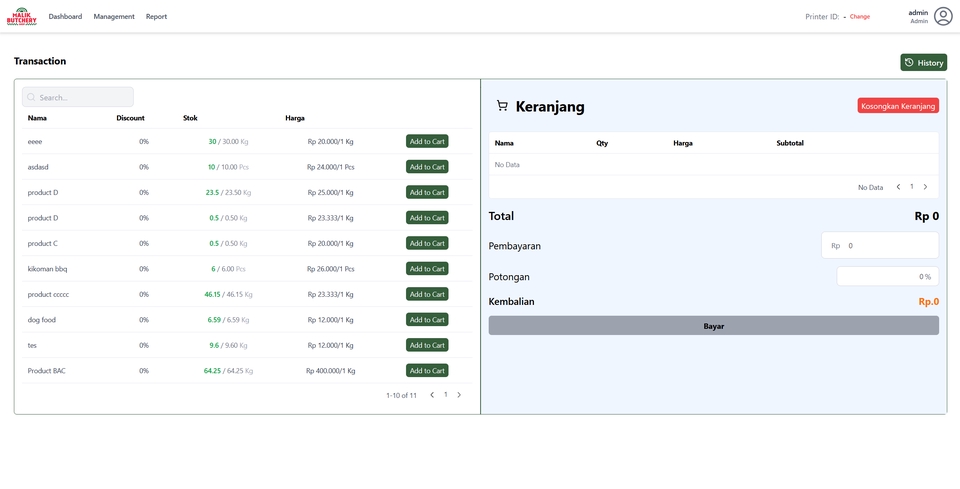The image size is (960, 489).
Task: Add Product BAC to cart
Action: pyautogui.click(x=426, y=371)
